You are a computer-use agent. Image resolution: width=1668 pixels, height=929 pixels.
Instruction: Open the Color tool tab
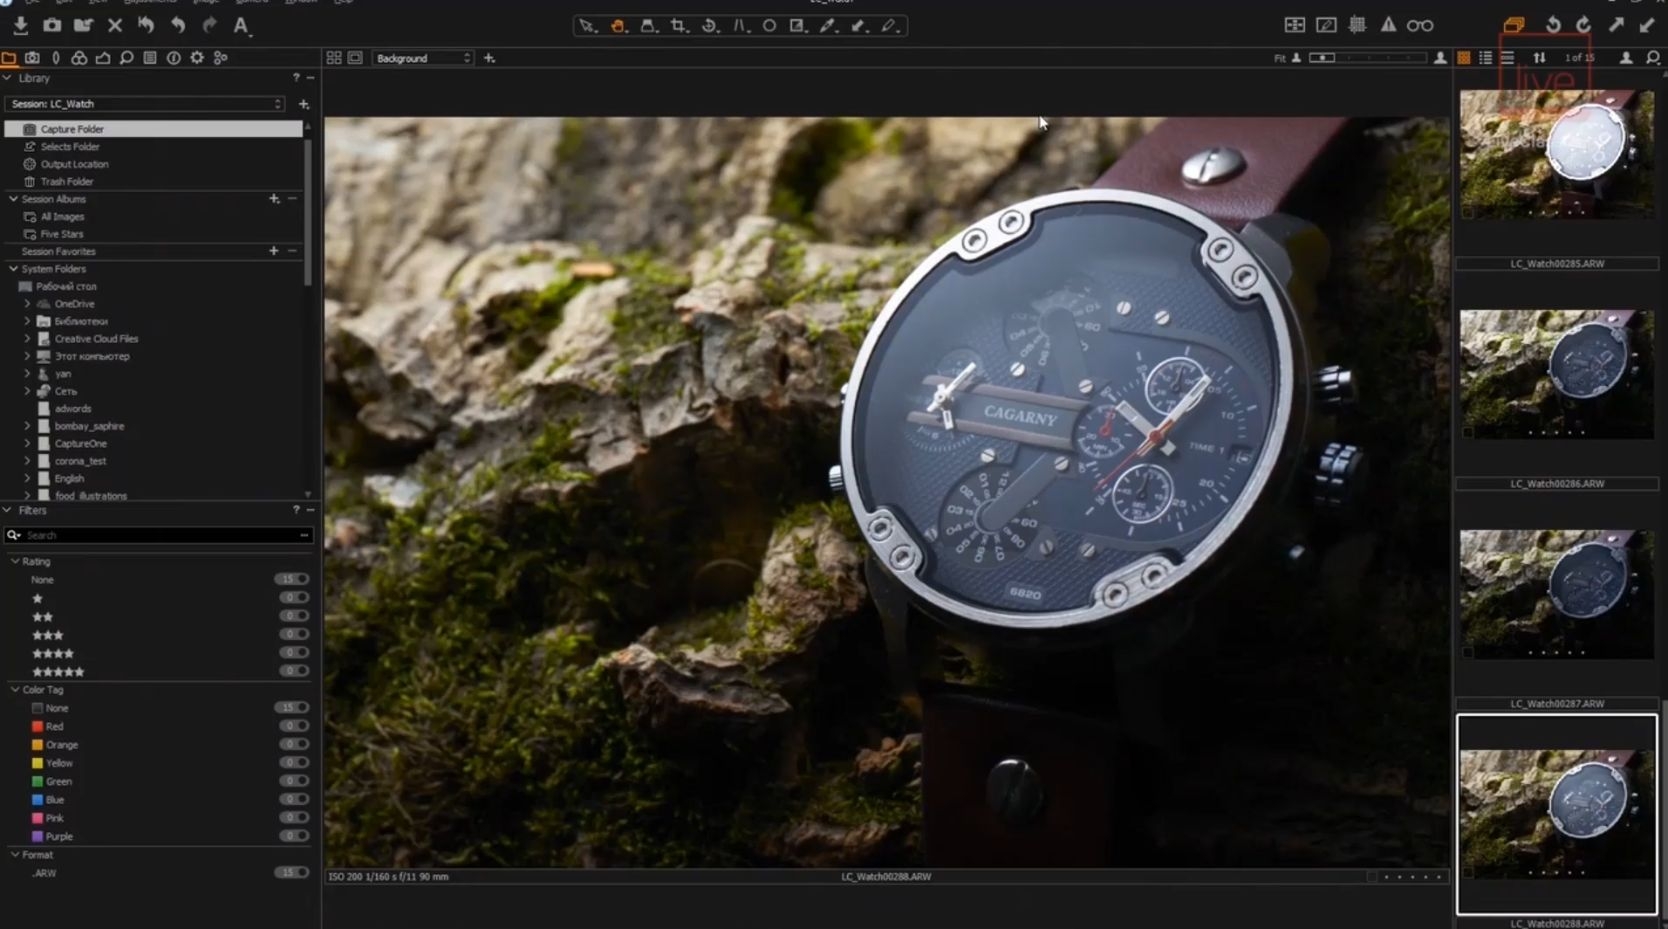click(x=79, y=58)
